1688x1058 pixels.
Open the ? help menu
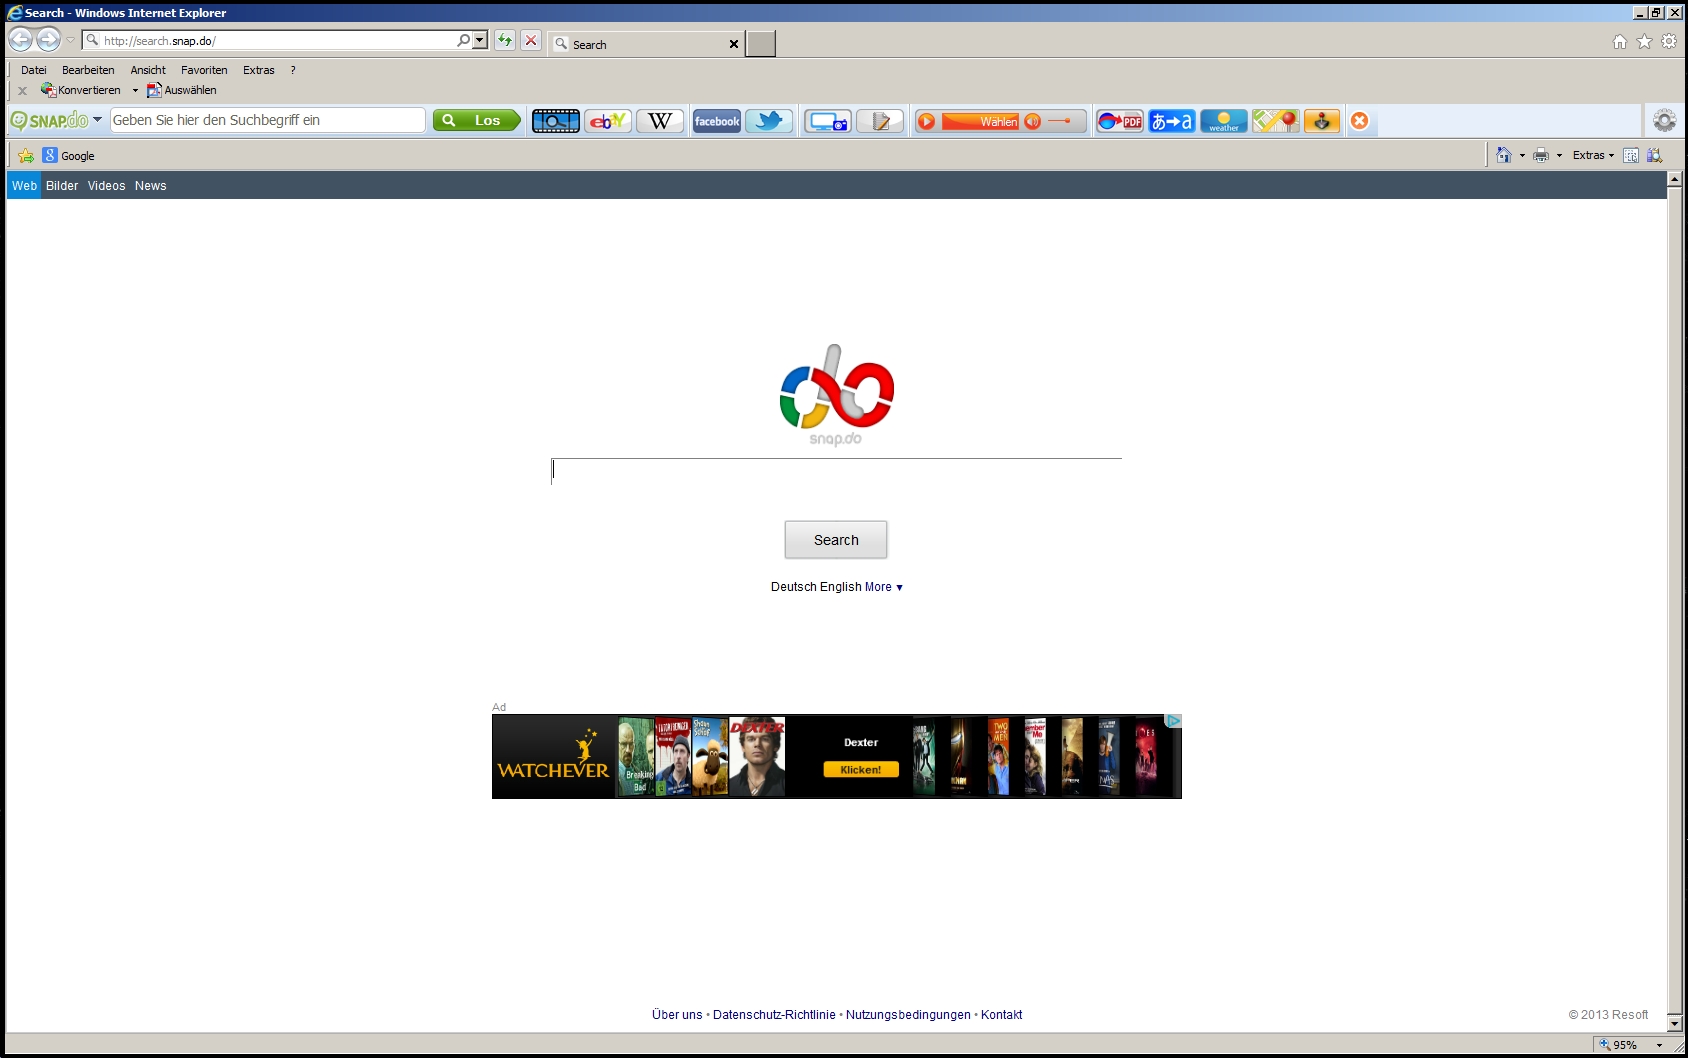[x=293, y=70]
